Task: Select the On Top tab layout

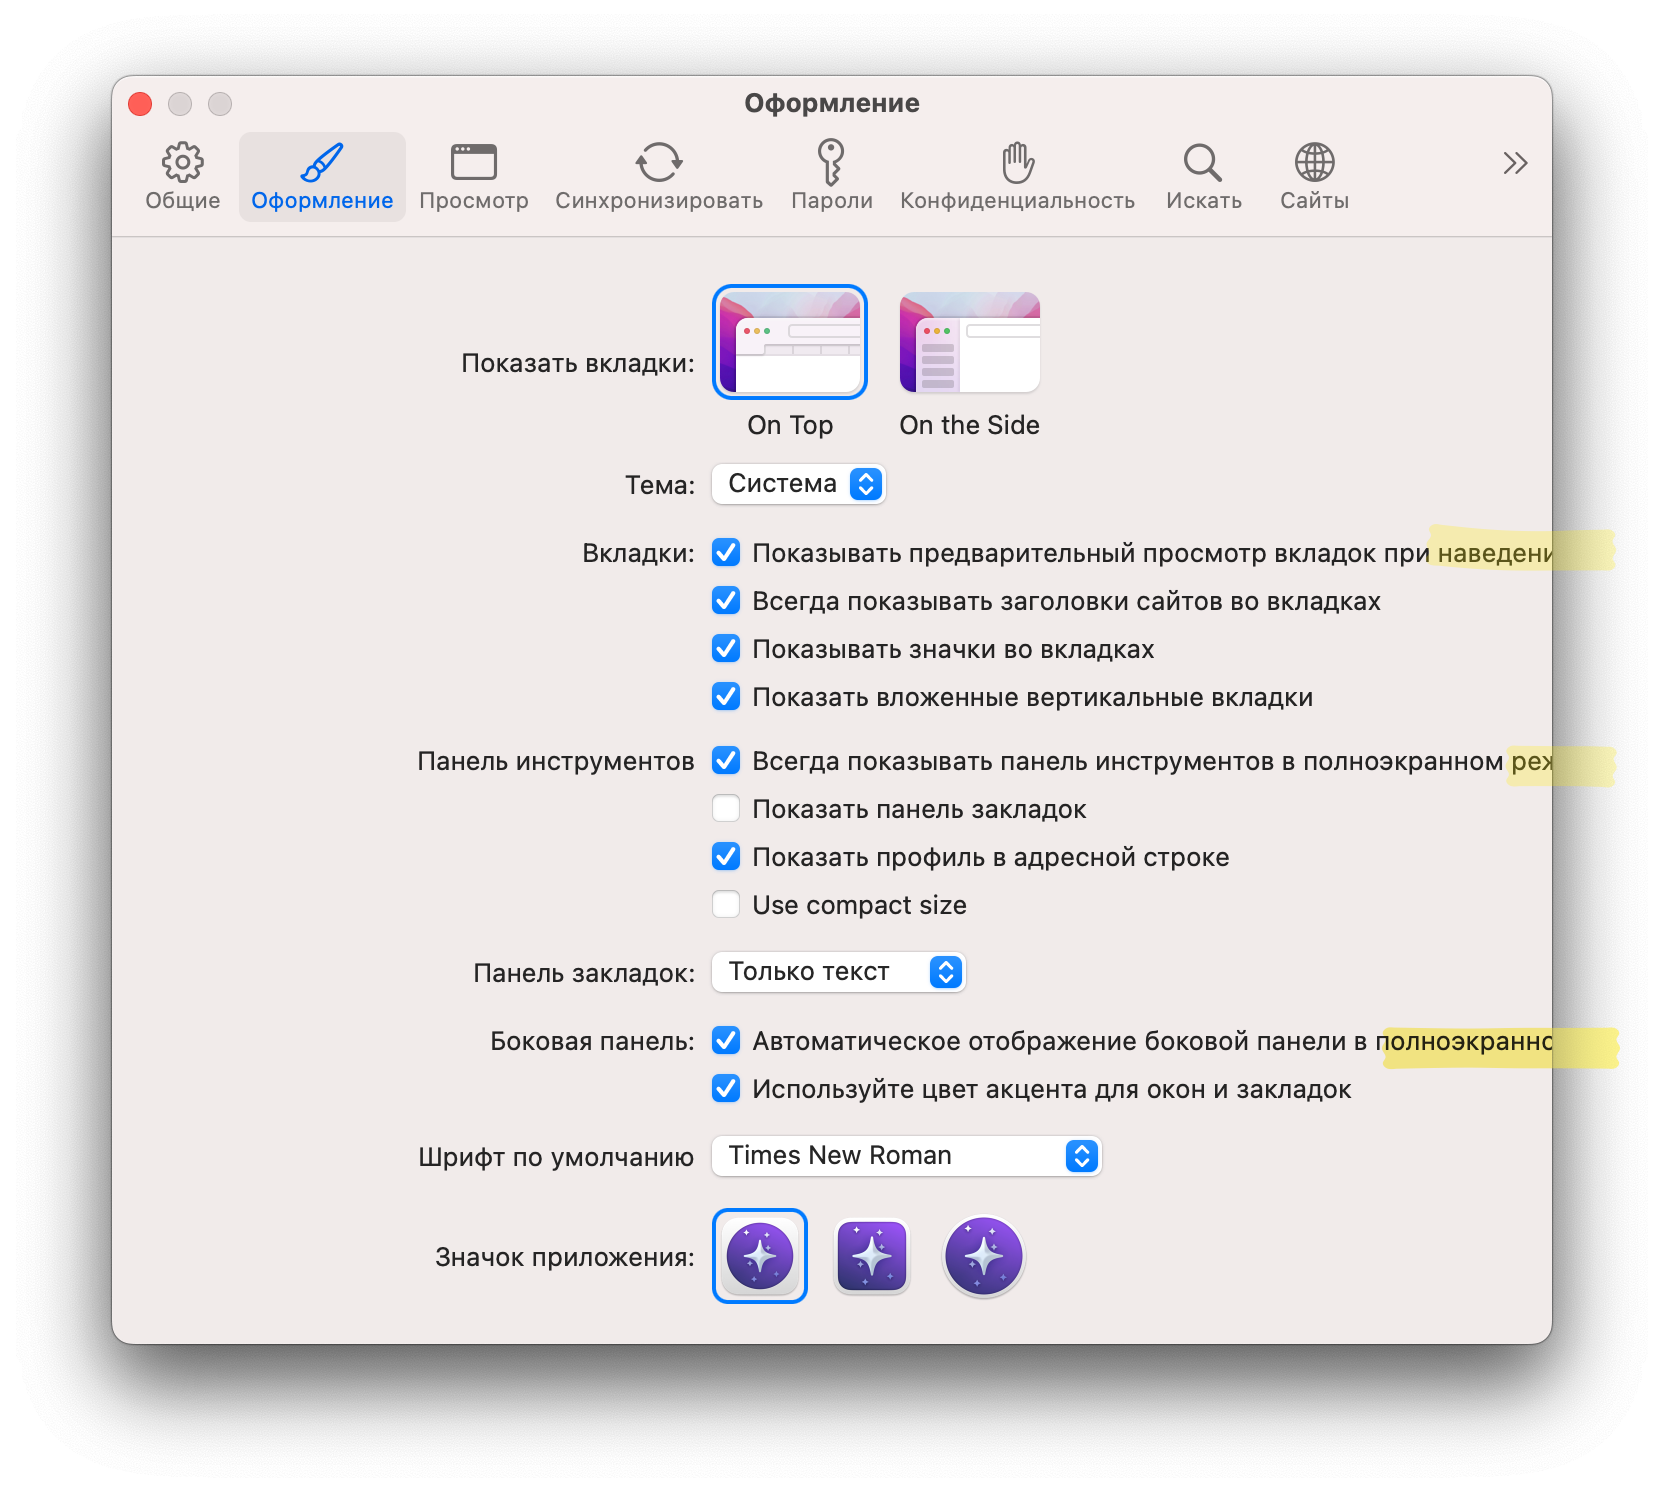Action: (x=790, y=343)
